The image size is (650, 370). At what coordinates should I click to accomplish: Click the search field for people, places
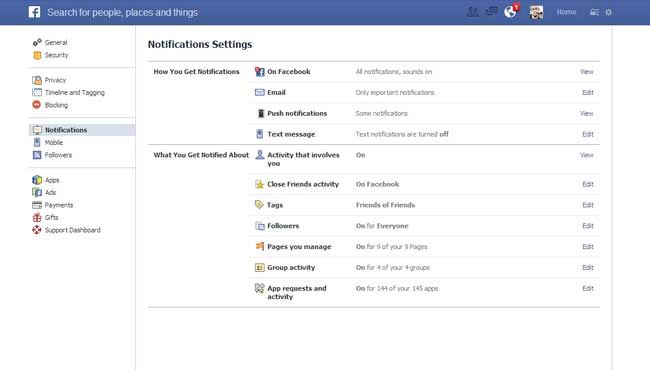pos(123,12)
